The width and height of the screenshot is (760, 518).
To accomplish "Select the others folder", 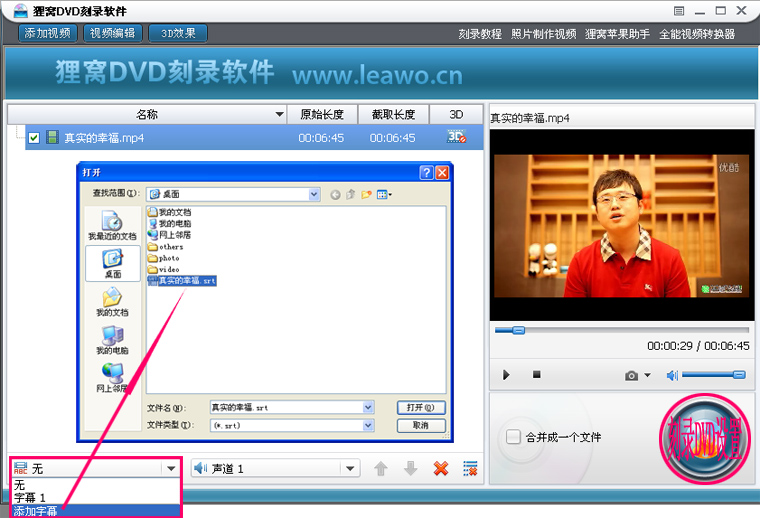I will 166,247.
